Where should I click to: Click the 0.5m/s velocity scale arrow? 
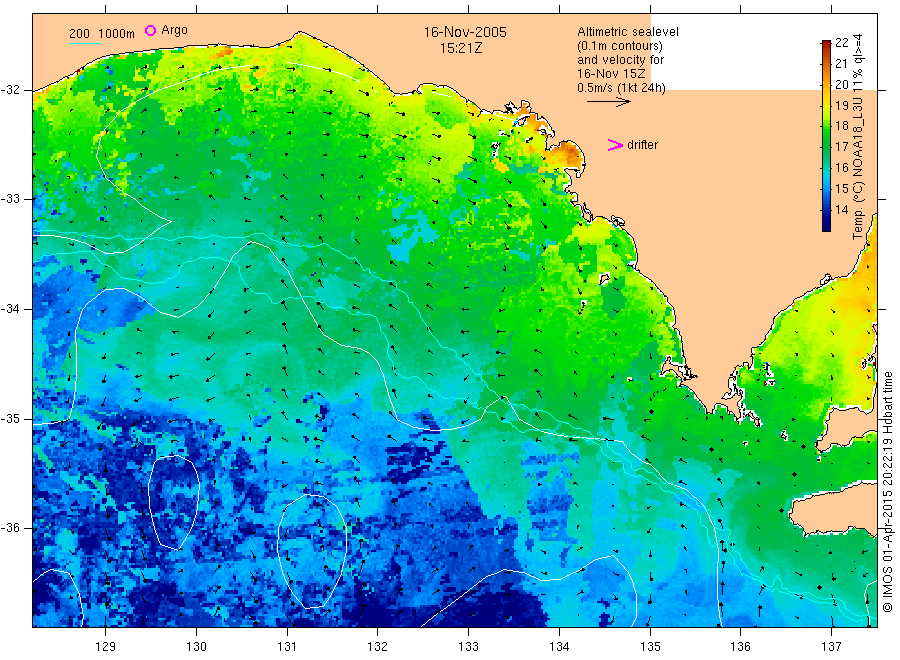pos(608,102)
